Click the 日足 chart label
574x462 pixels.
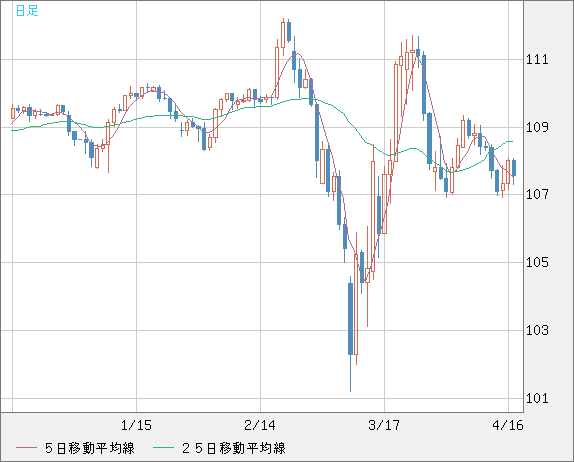(x=27, y=10)
